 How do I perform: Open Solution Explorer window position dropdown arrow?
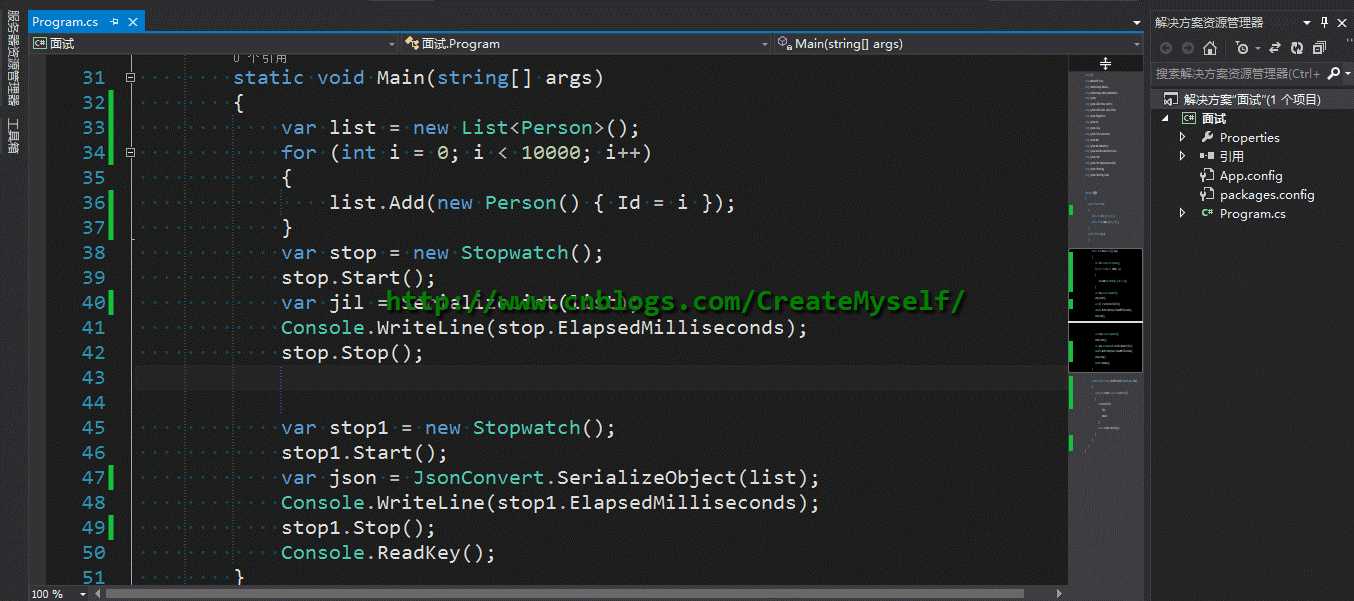click(1307, 22)
